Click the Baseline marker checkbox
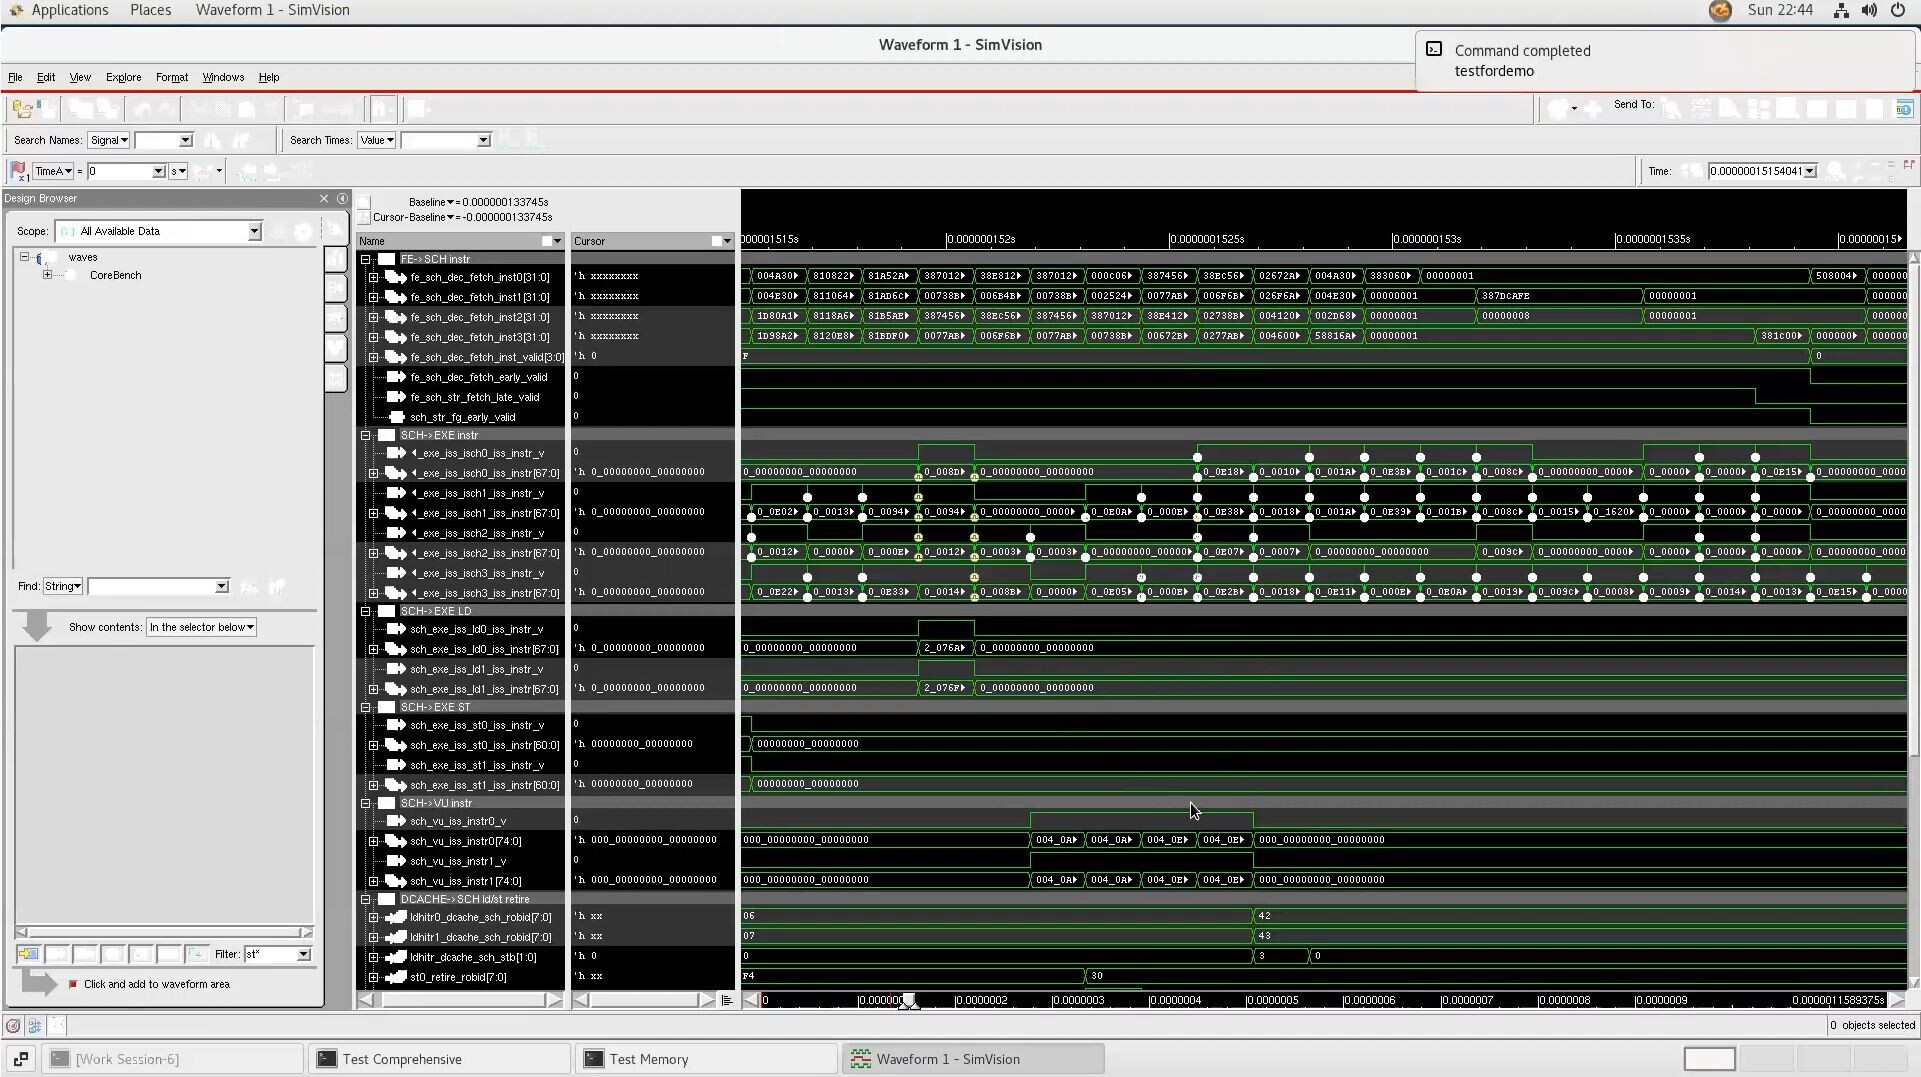 364,202
